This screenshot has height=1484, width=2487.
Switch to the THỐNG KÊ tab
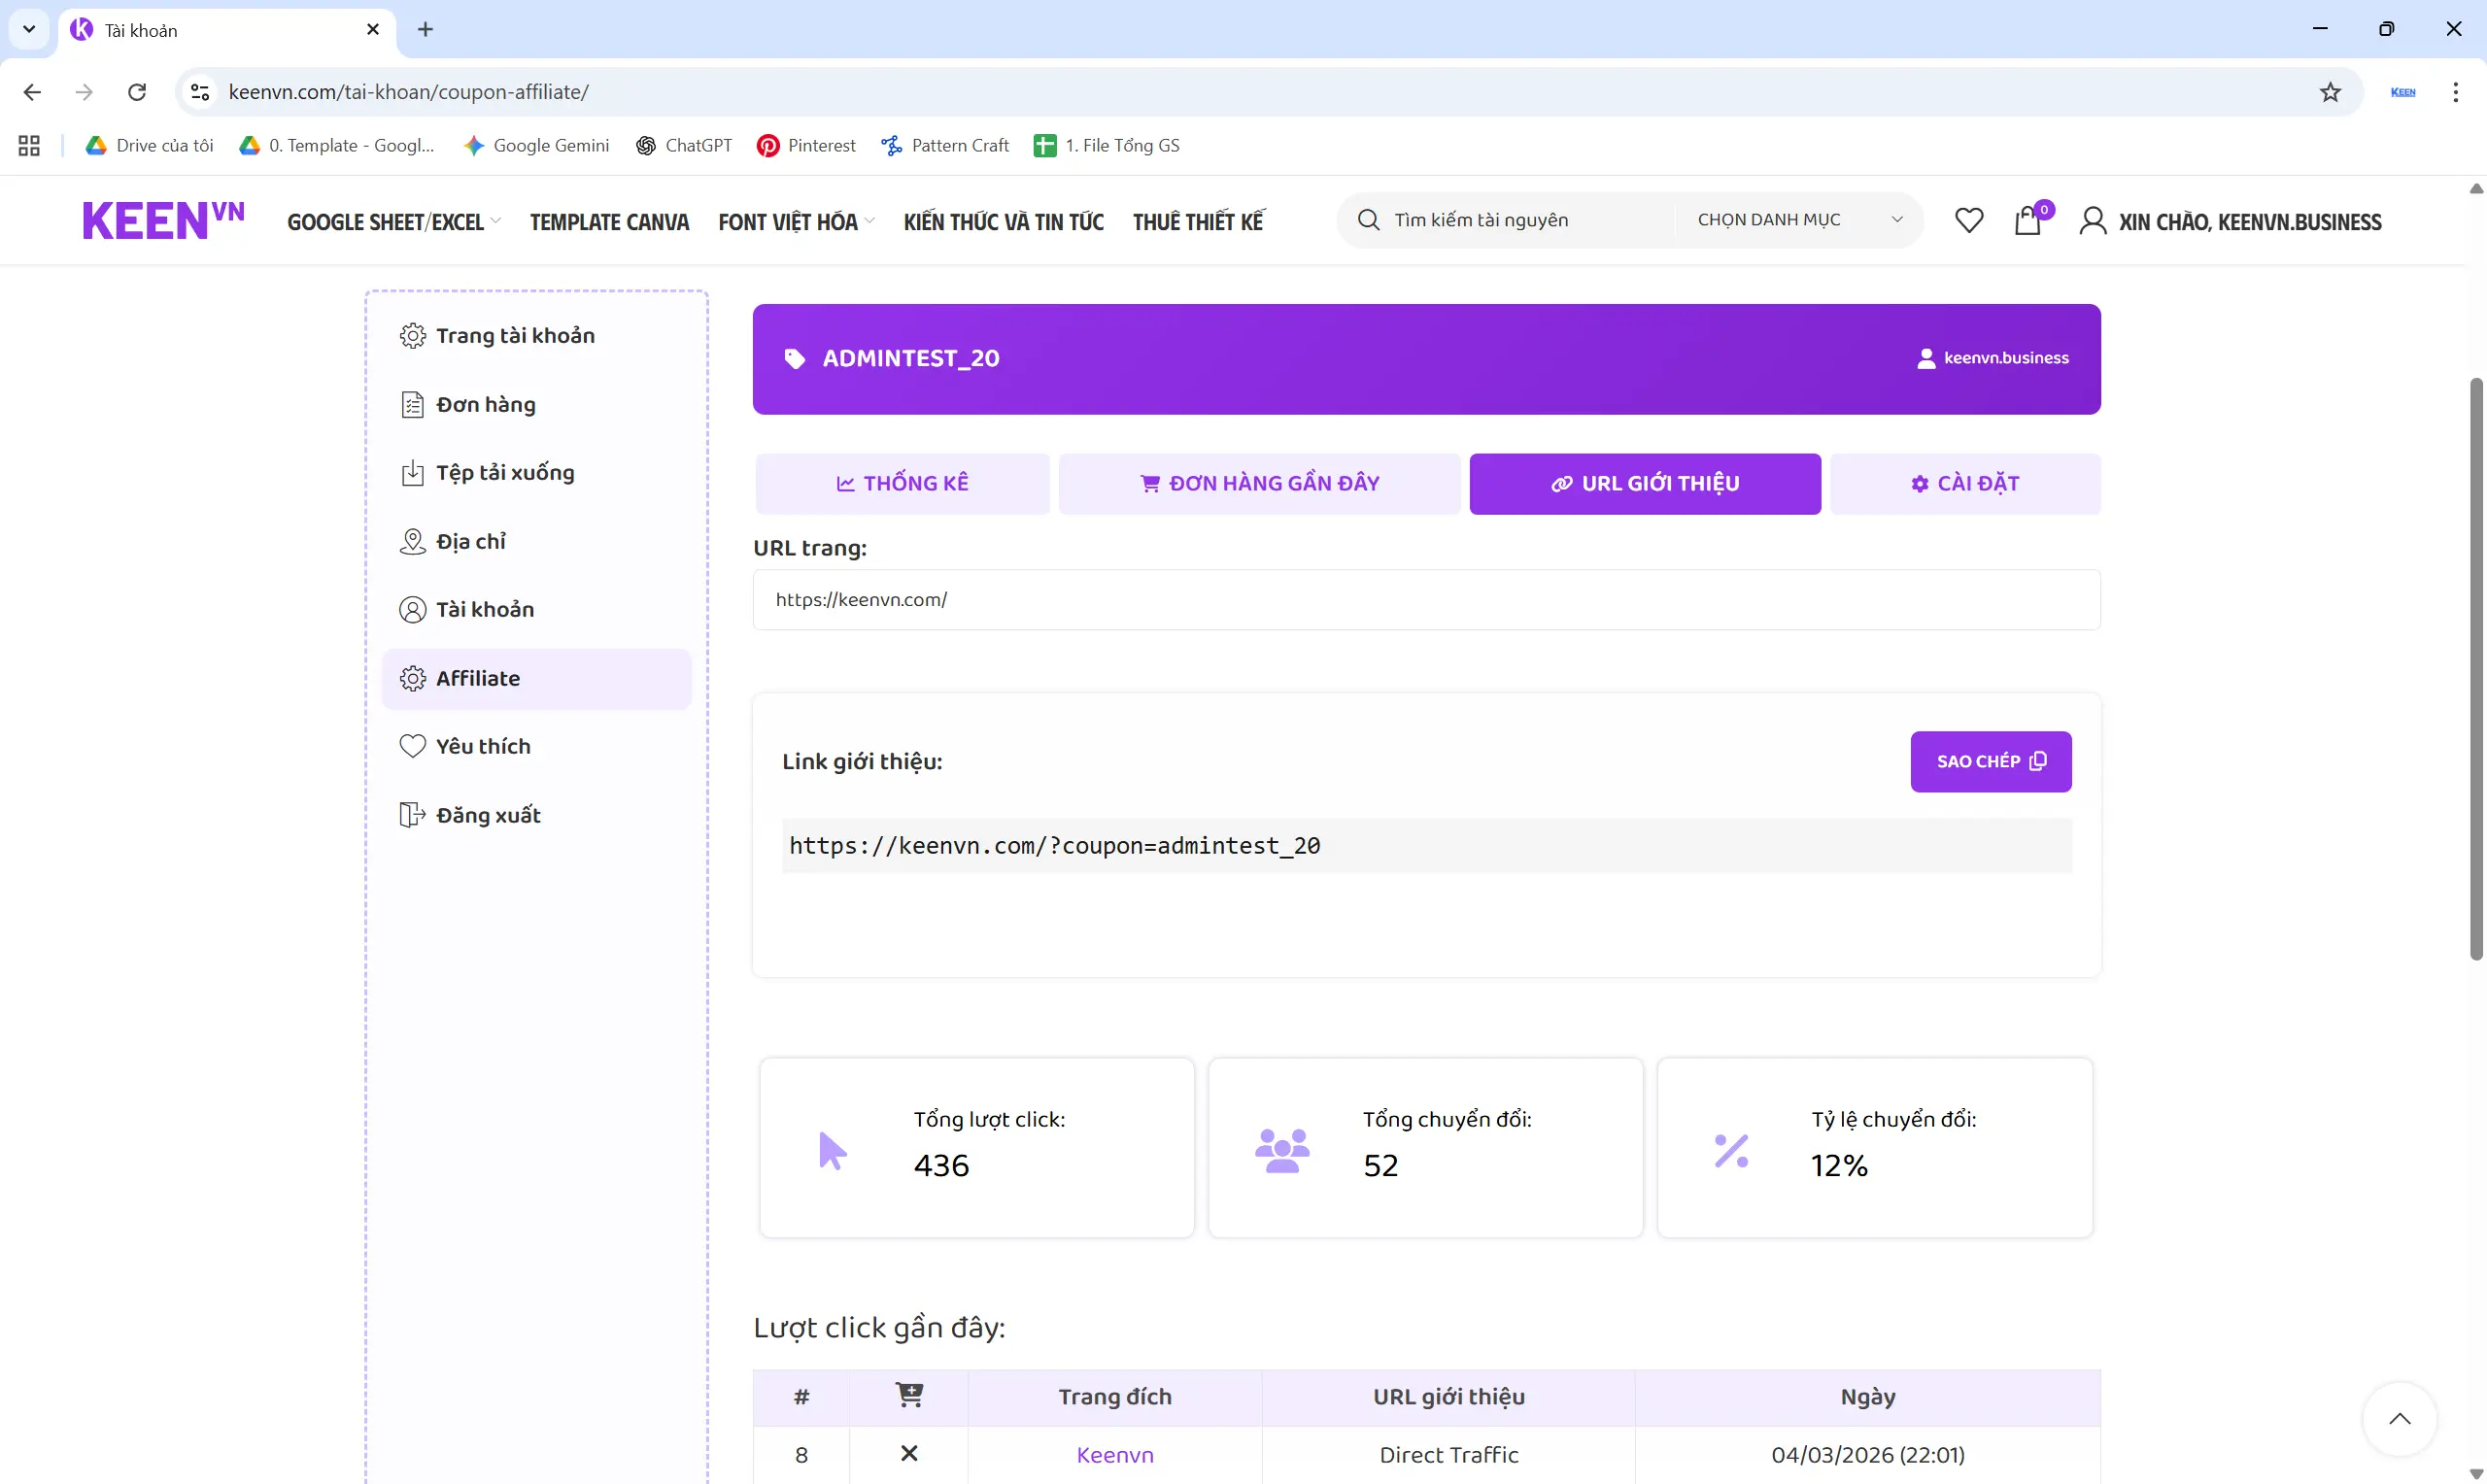pyautogui.click(x=902, y=484)
